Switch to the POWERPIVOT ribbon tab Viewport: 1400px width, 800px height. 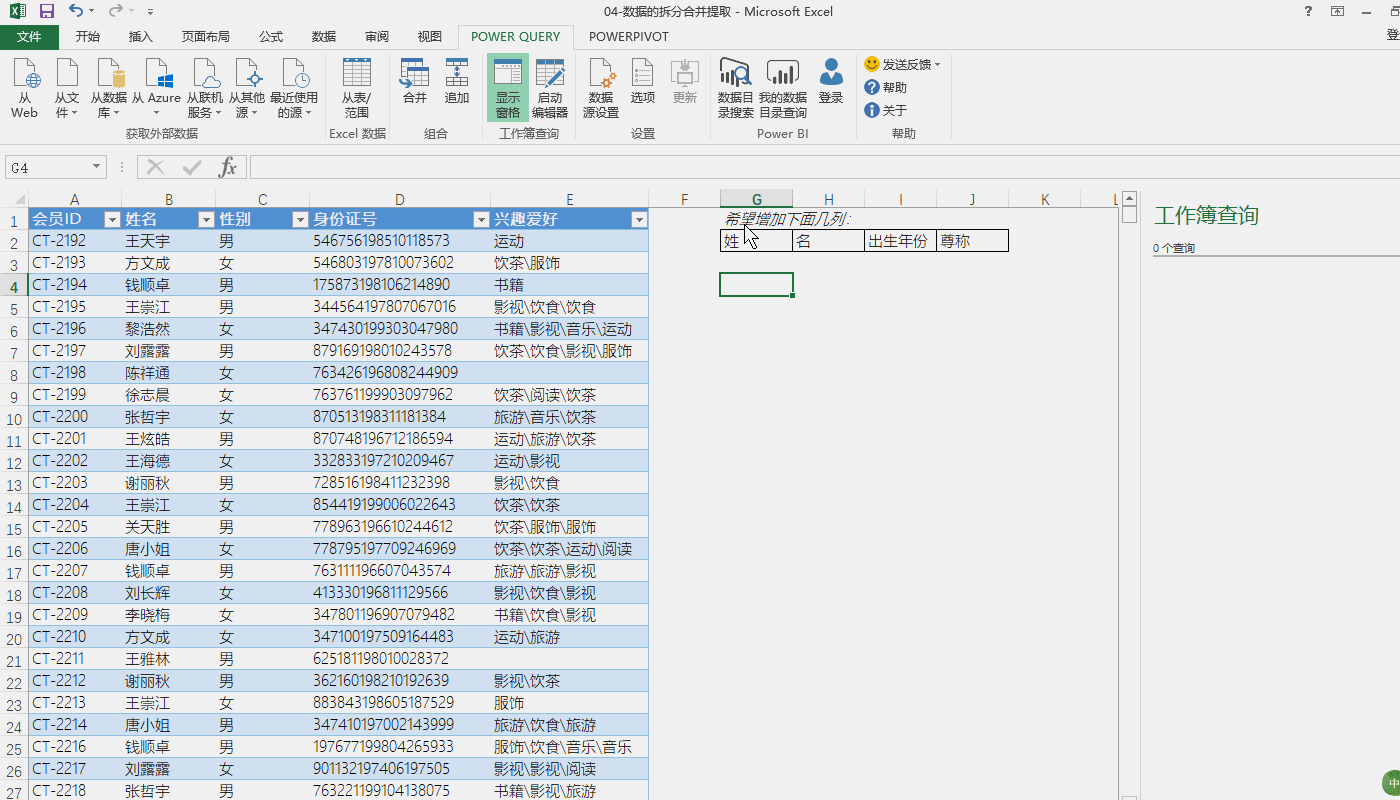tap(628, 36)
